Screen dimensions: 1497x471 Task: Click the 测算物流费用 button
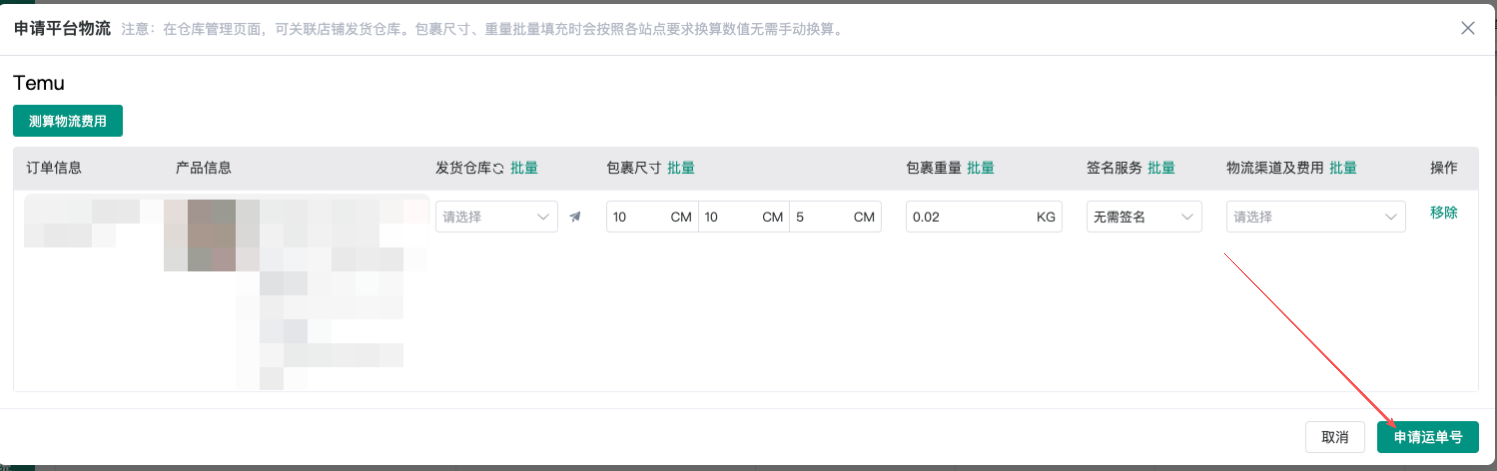[68, 121]
